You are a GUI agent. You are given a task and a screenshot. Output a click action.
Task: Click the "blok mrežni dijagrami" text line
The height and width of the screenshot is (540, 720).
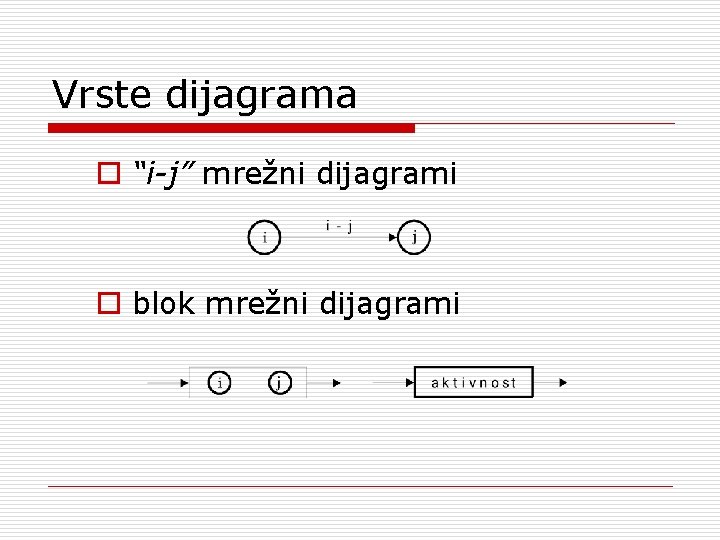296,302
